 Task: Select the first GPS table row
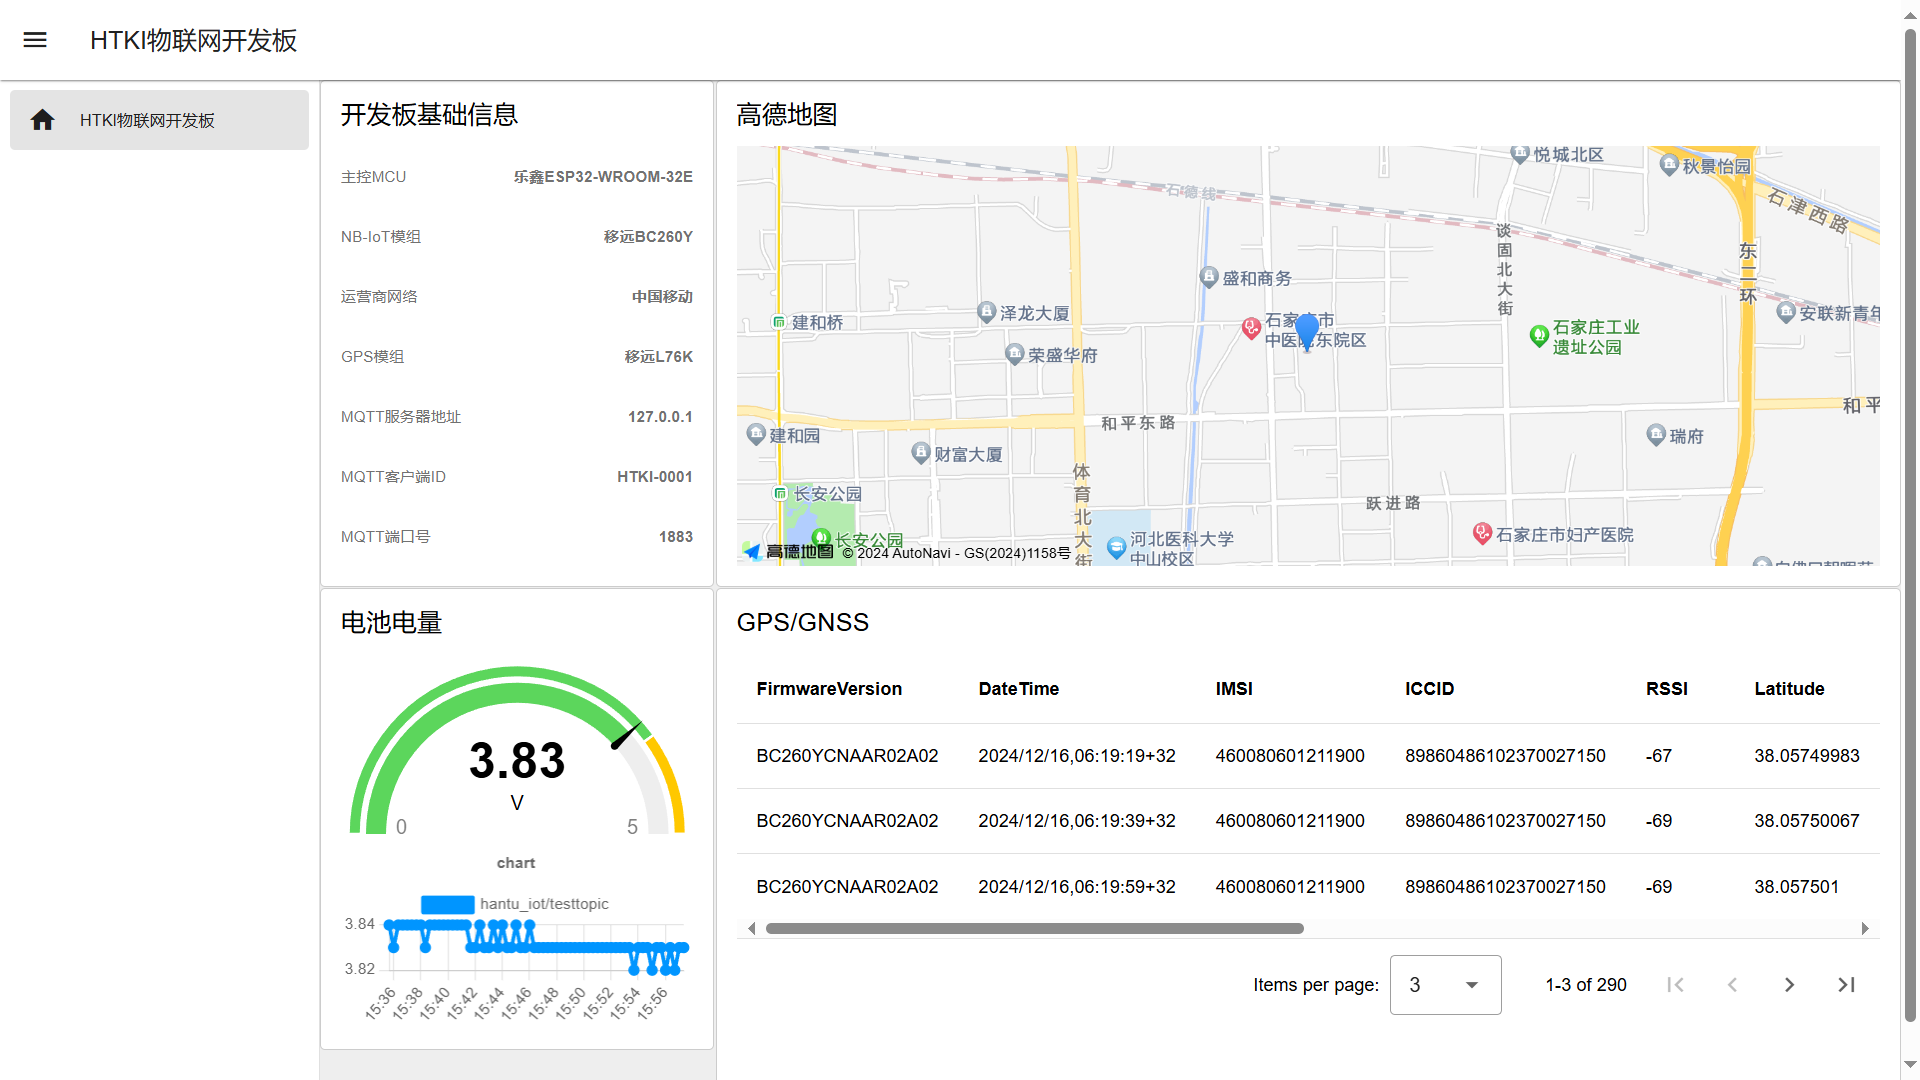1300,756
